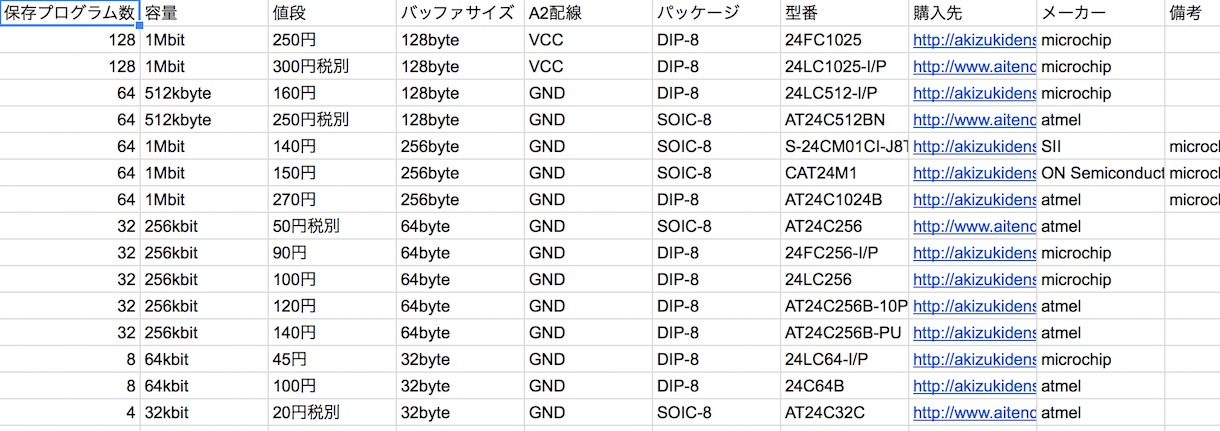Viewport: 1220px width, 431px height.
Task: Click the 購入先 header cell
Action: pyautogui.click(x=973, y=13)
